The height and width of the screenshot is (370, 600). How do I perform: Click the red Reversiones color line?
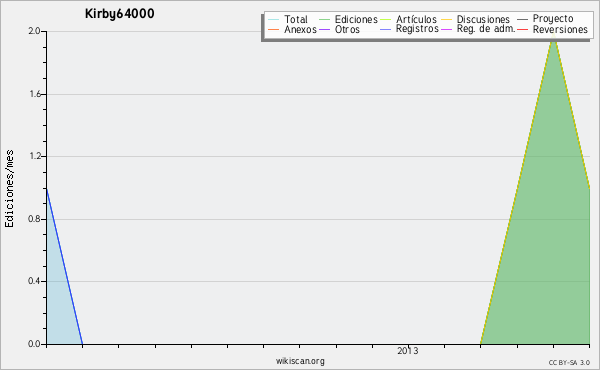pos(523,29)
